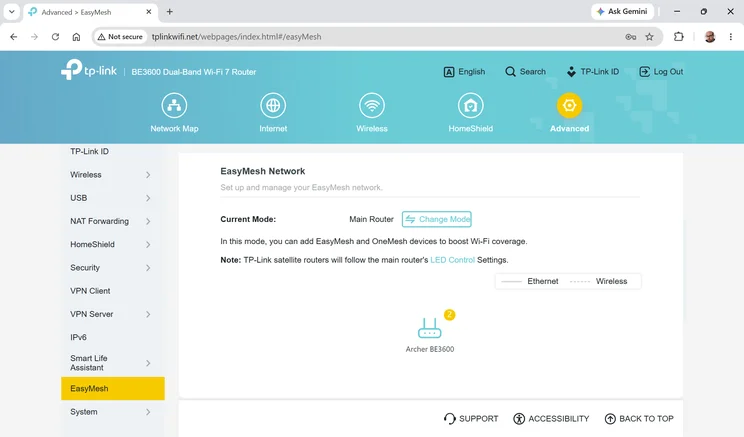Click the Search magnifier icon
Viewport: 744px width, 437px height.
point(510,72)
